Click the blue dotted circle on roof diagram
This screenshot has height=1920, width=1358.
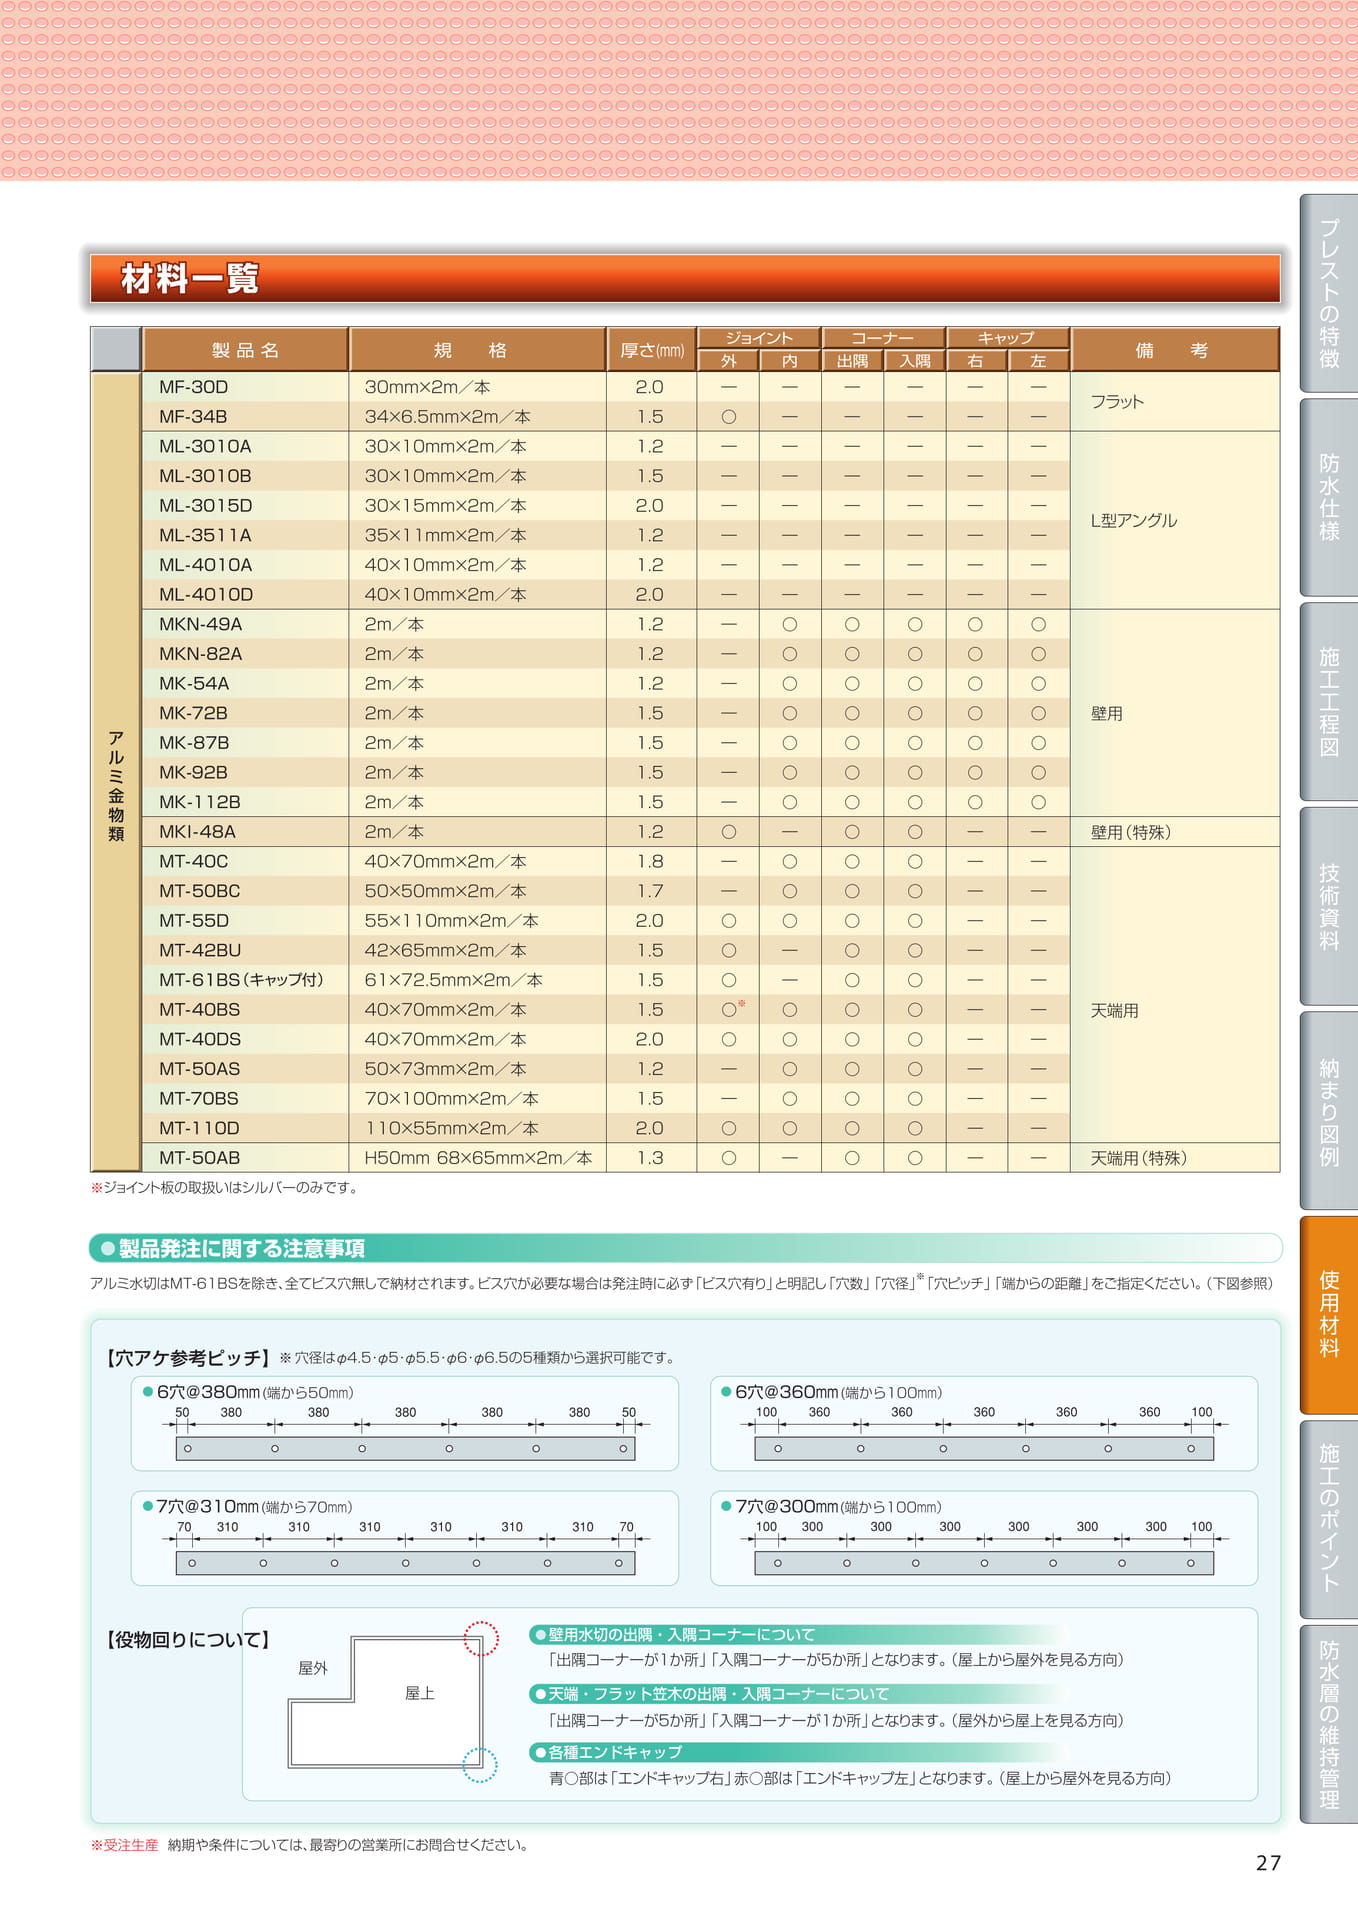480,1765
